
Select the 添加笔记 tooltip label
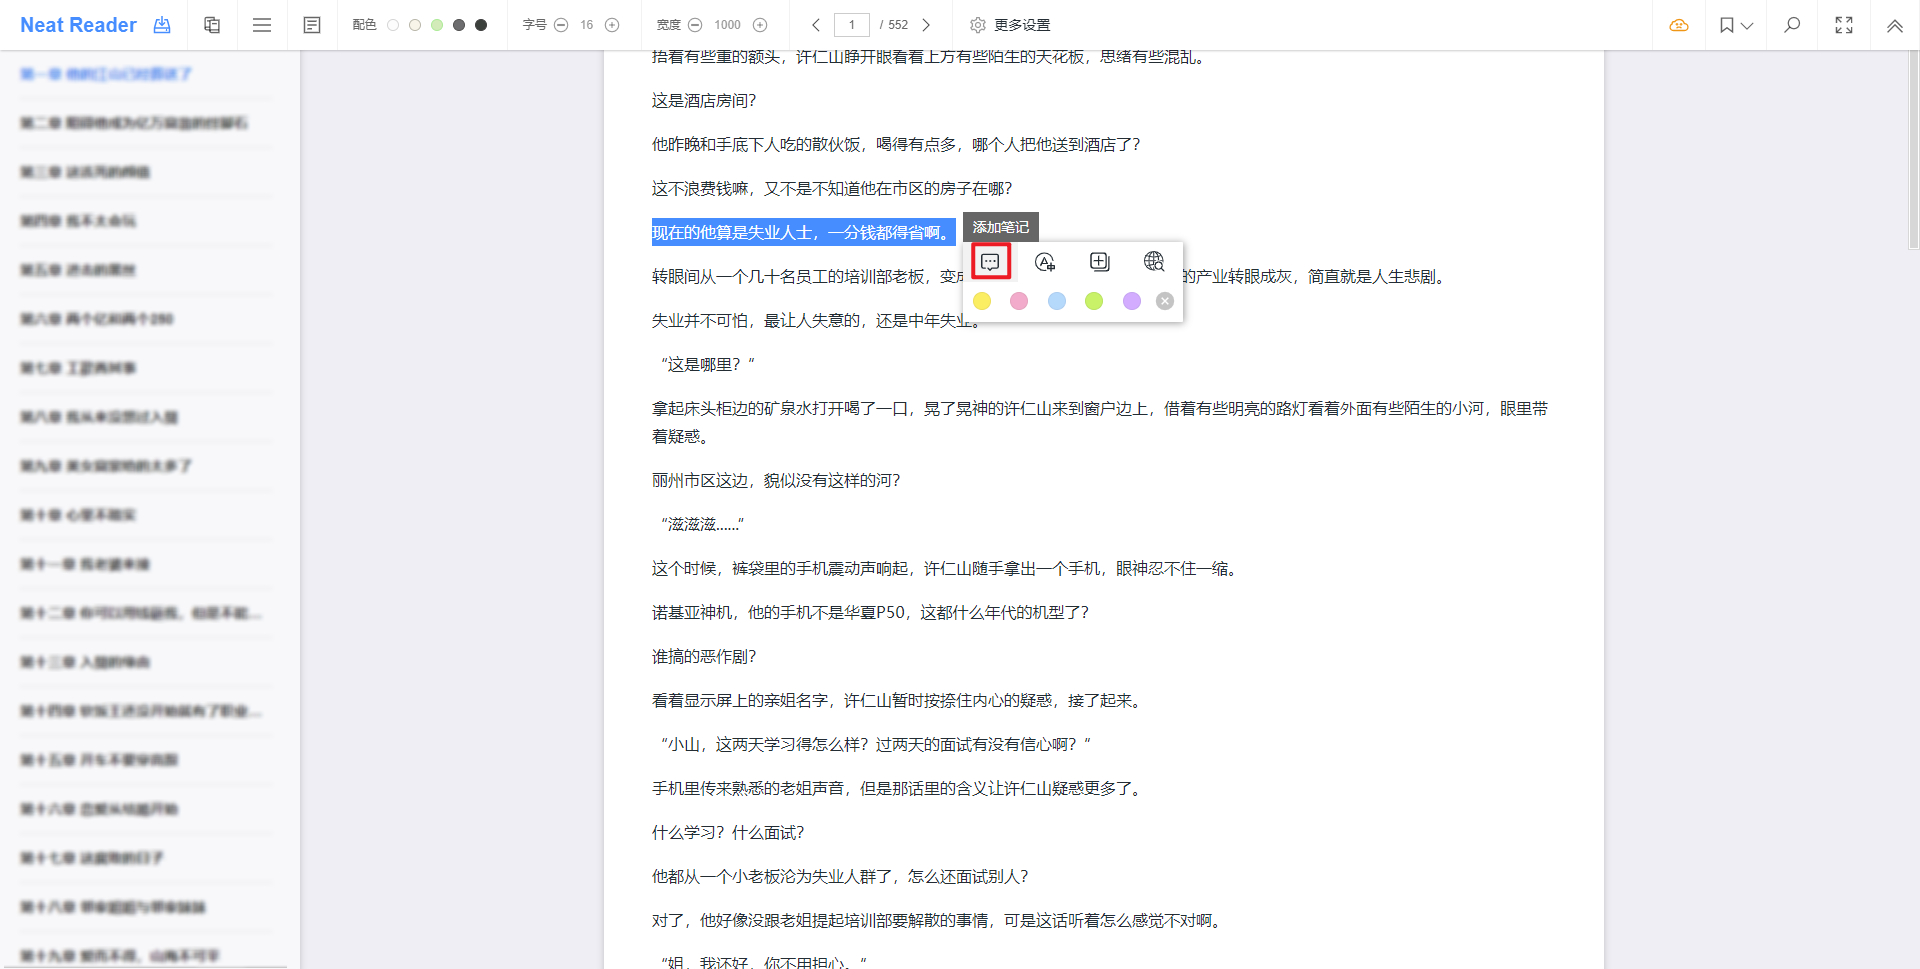[1000, 227]
